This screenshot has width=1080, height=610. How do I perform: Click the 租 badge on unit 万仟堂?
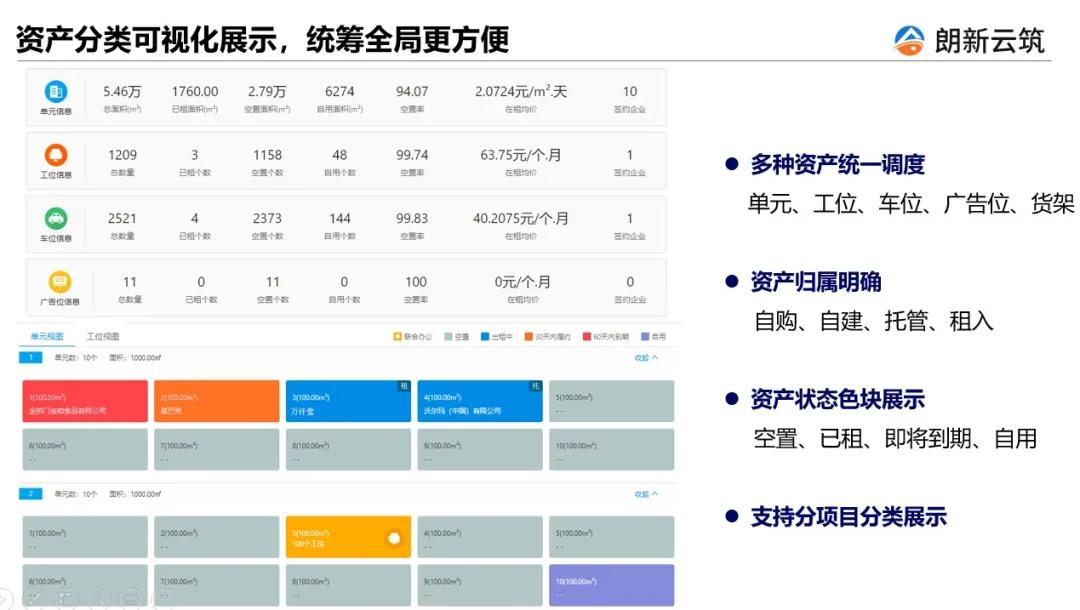point(404,386)
